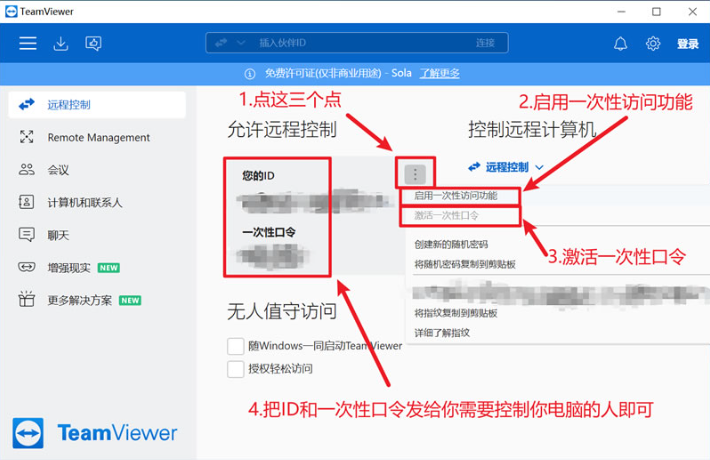Screen dimensions: 710x460
Task: Click the contacts book icon
Action: [26, 202]
